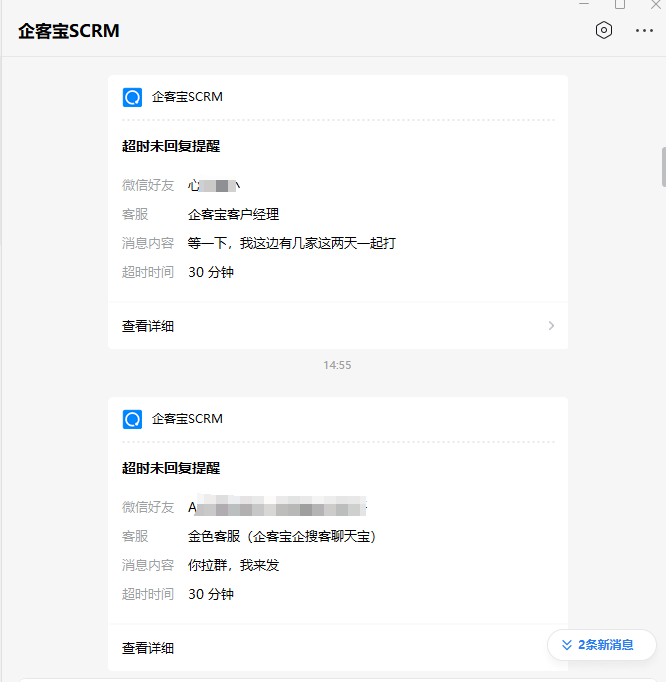Click 金色客服（企客宝企搜客聊天宝） service name
This screenshot has width=666, height=682.
tap(282, 536)
